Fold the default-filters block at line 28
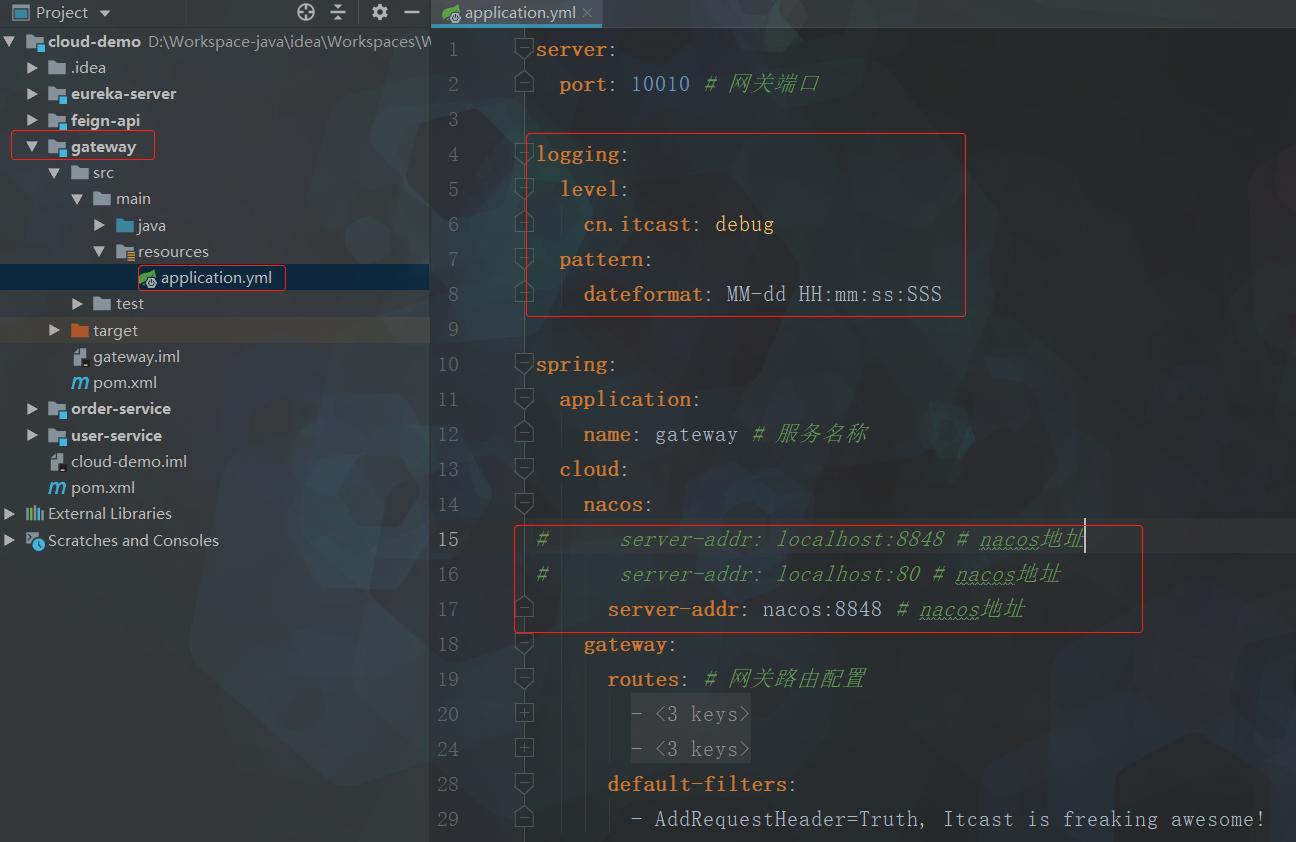 [523, 782]
